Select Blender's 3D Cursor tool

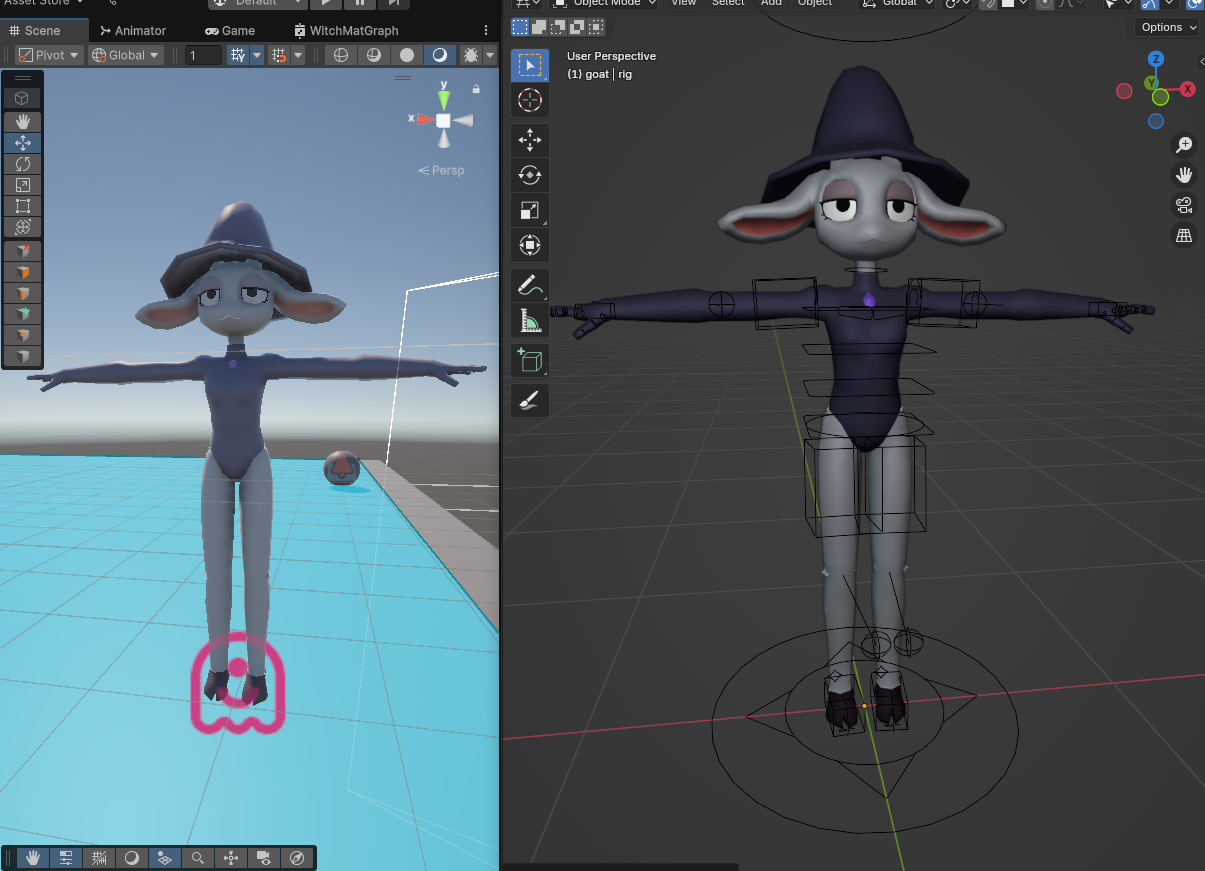coord(530,99)
